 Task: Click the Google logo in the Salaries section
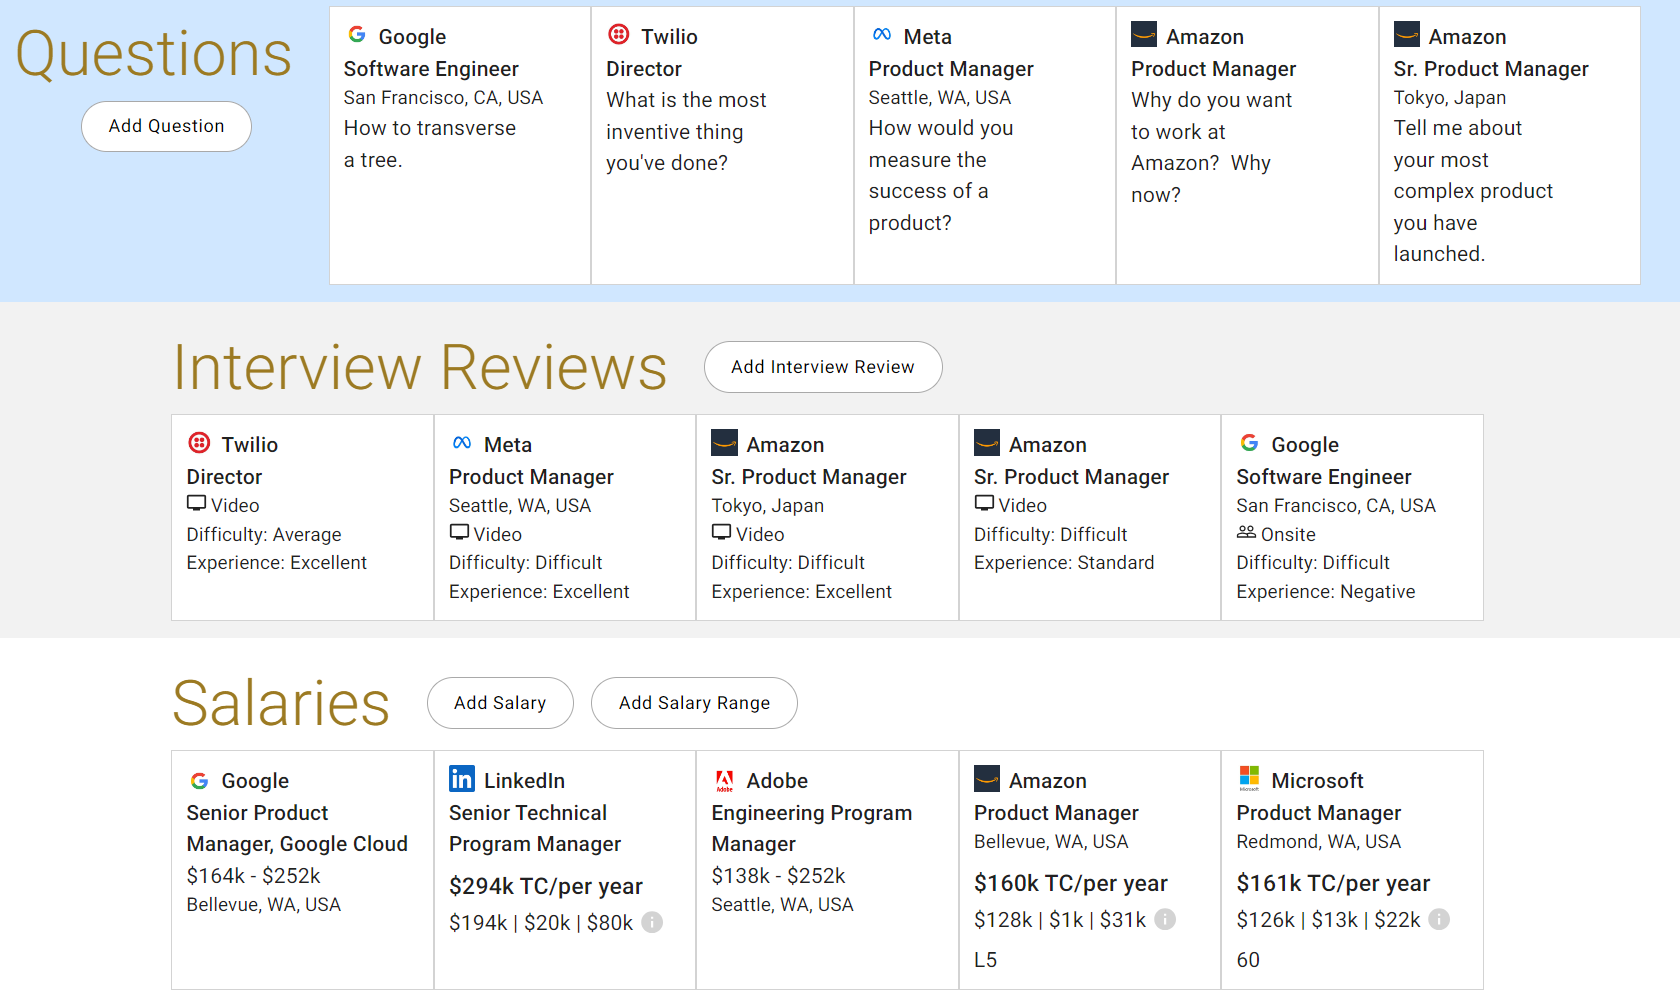point(200,780)
